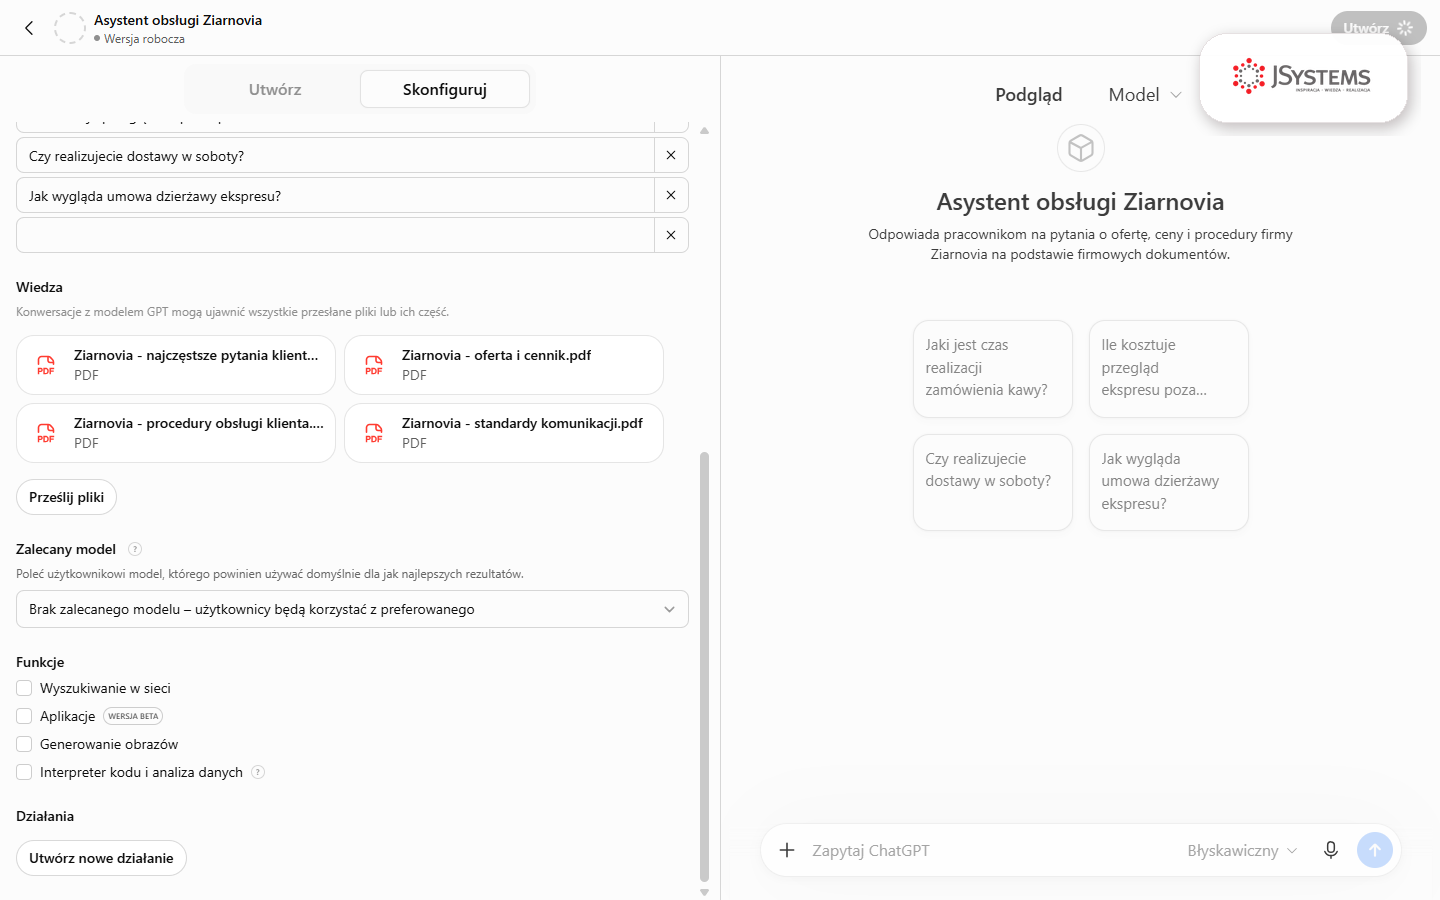Tick the 'Aplikacje' checkbox

pos(24,716)
